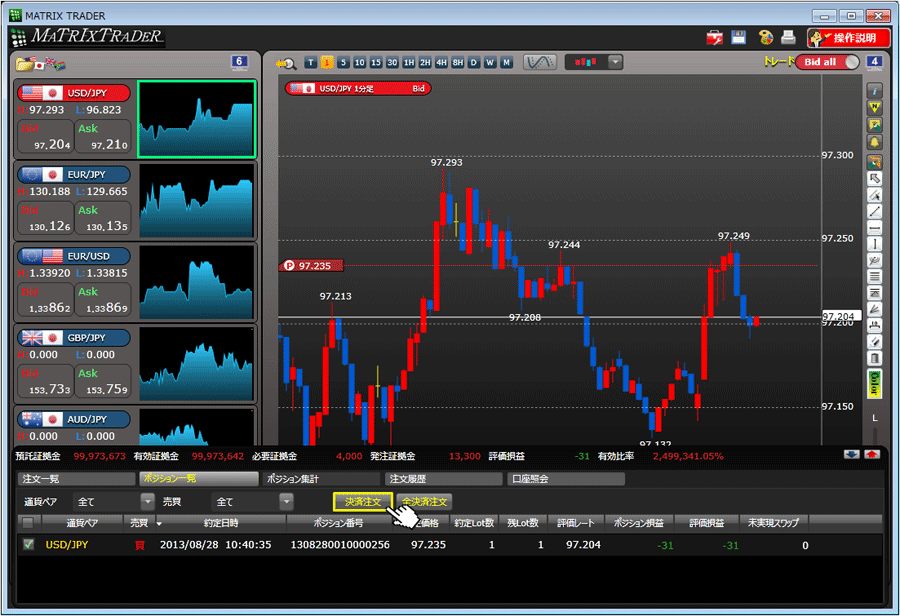Switch to the 注文一覧 tab
Screen dimensions: 900x616
(x=76, y=479)
